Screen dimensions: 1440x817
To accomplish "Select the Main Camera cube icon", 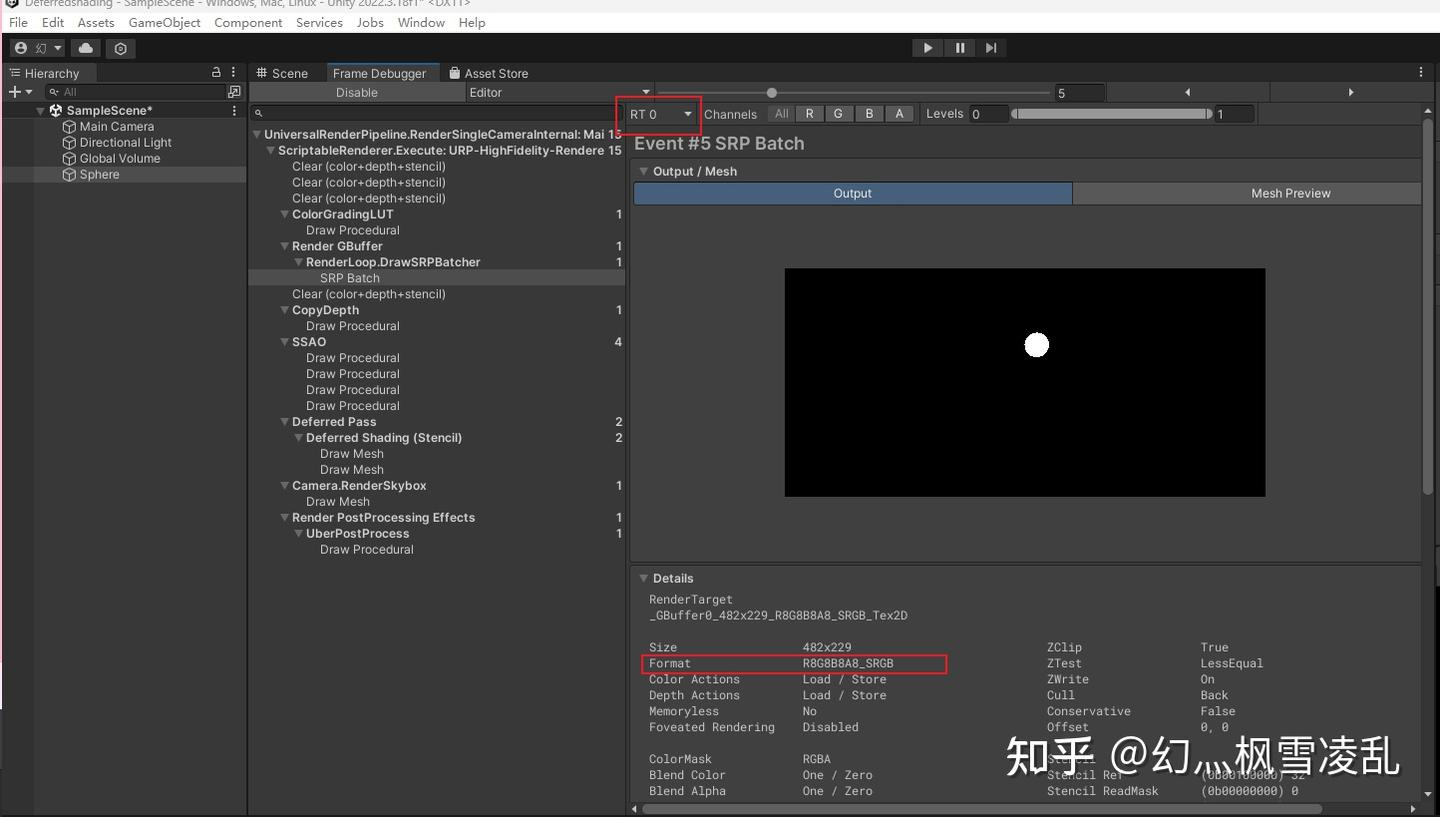I will 69,127.
